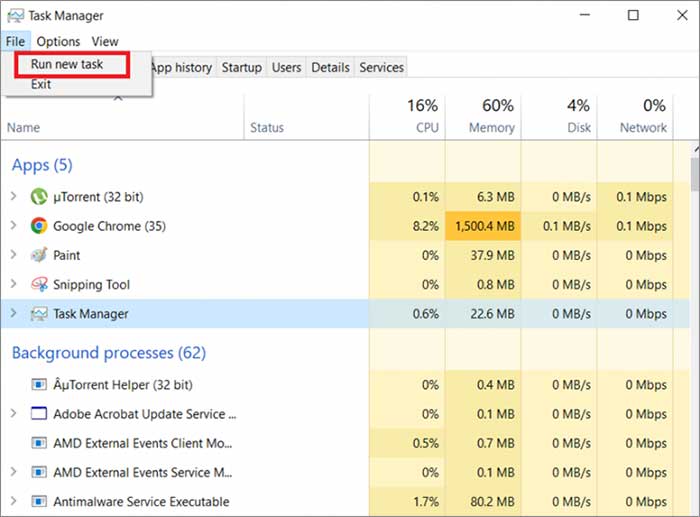Click the µTorrent Helper process icon
This screenshot has width=700, height=517.
click(39, 384)
